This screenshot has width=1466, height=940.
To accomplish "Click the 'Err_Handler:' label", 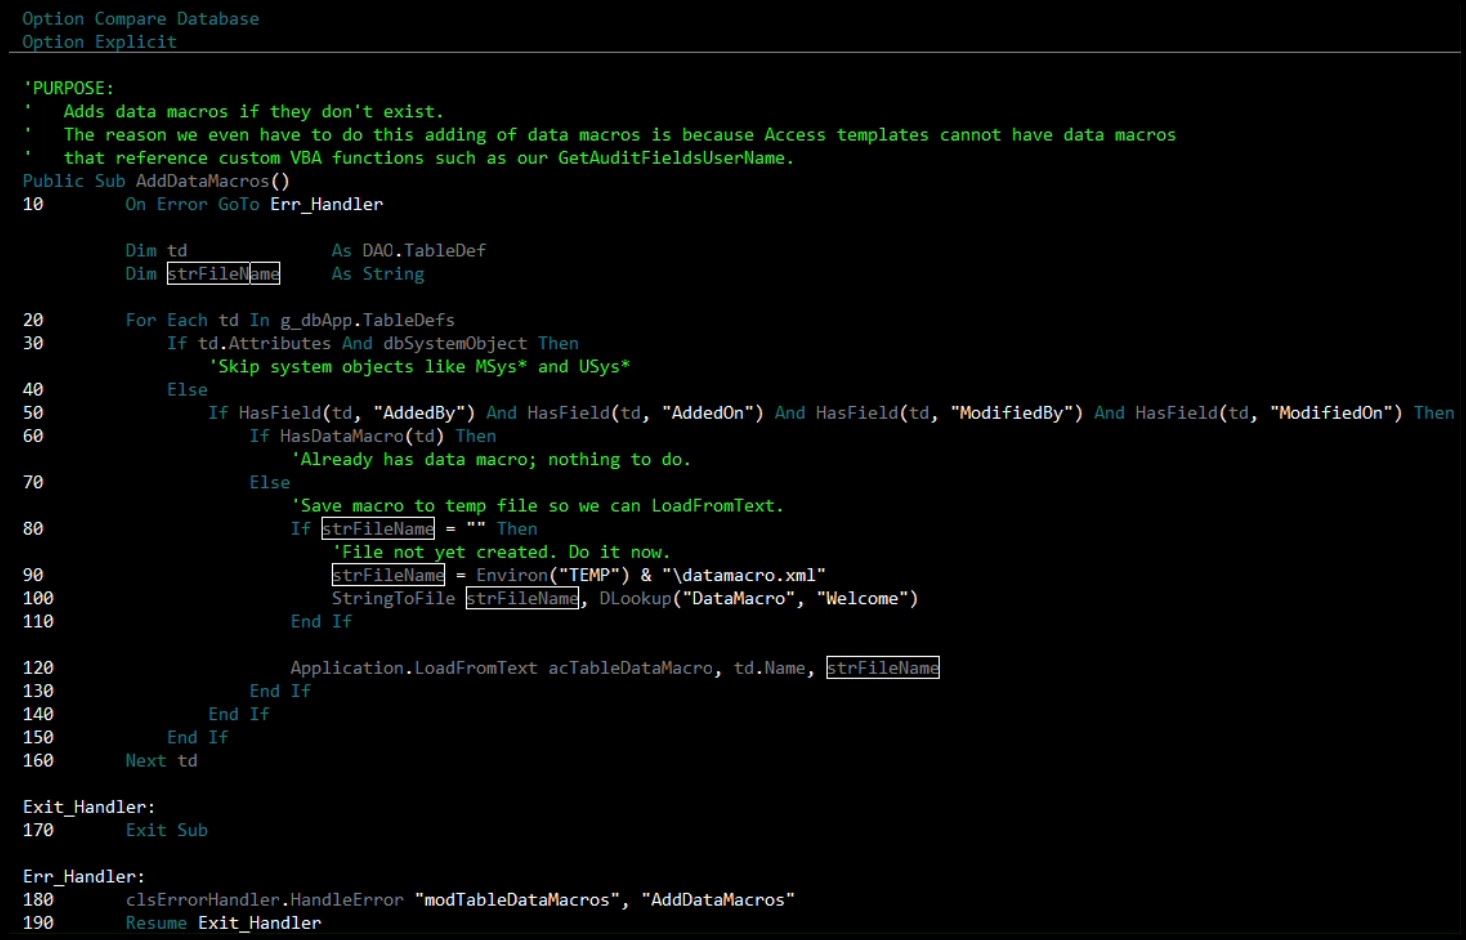I will pyautogui.click(x=84, y=877).
